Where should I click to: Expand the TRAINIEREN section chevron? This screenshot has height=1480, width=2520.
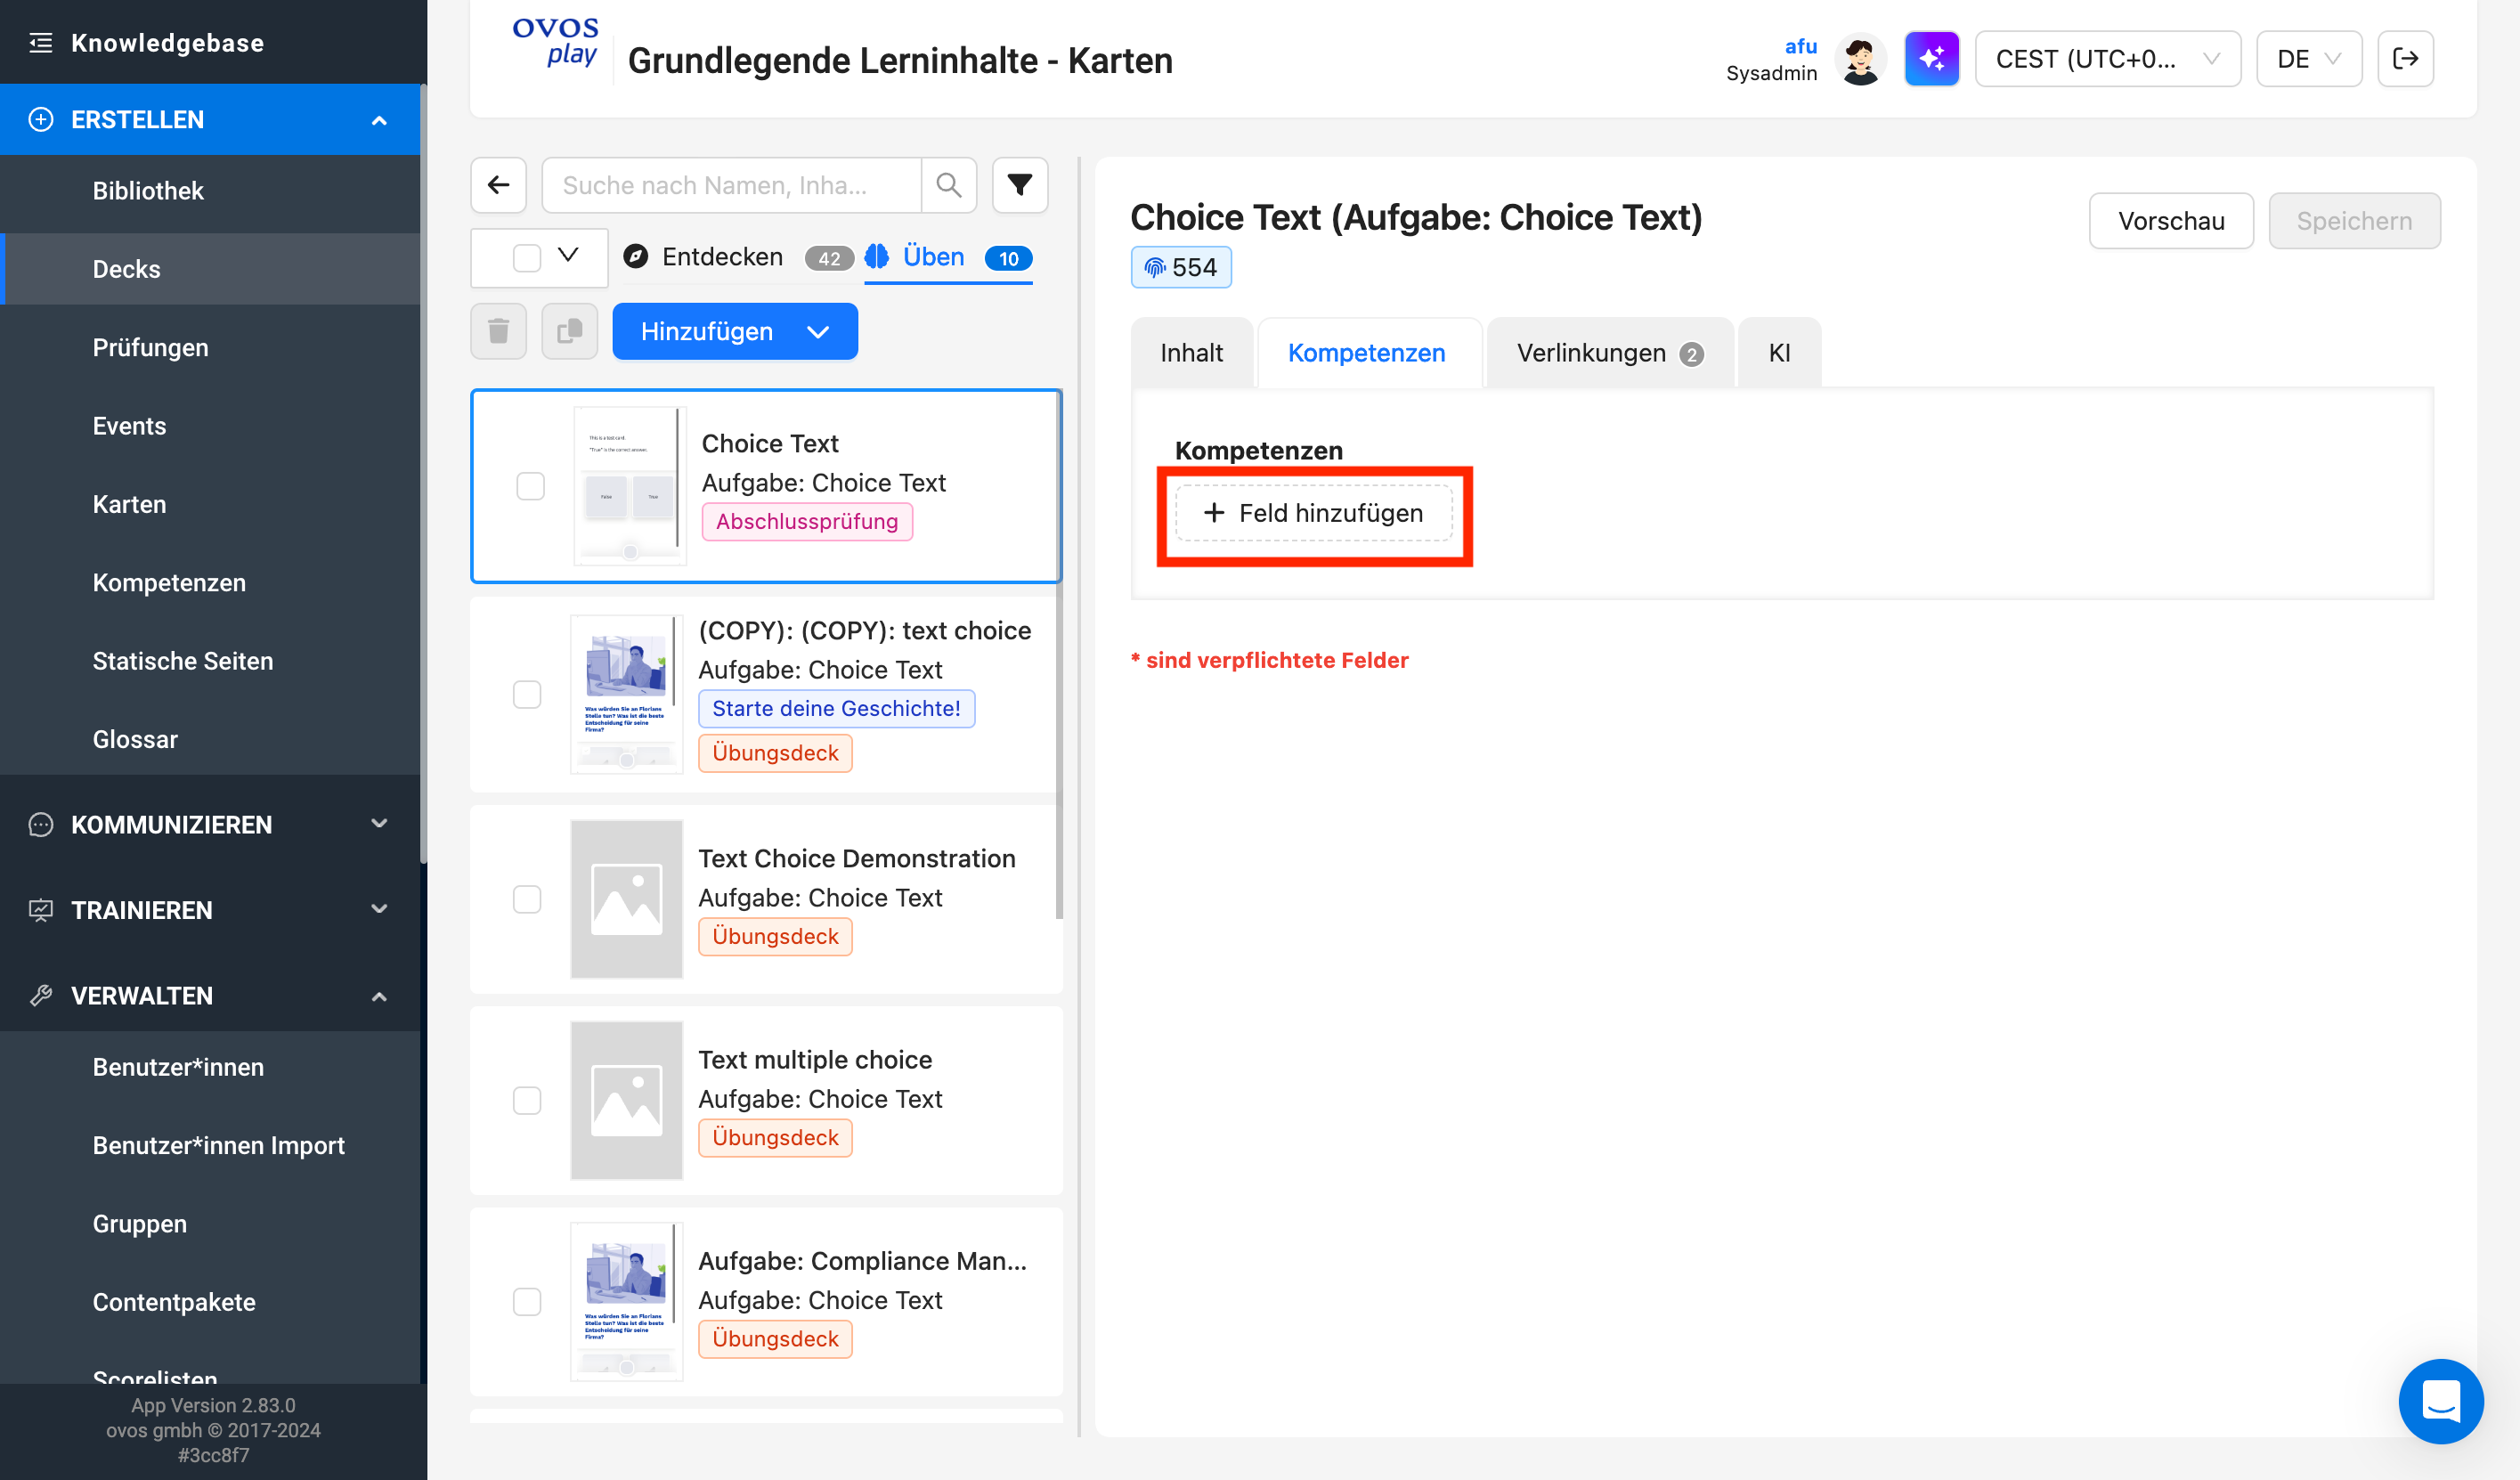tap(379, 909)
